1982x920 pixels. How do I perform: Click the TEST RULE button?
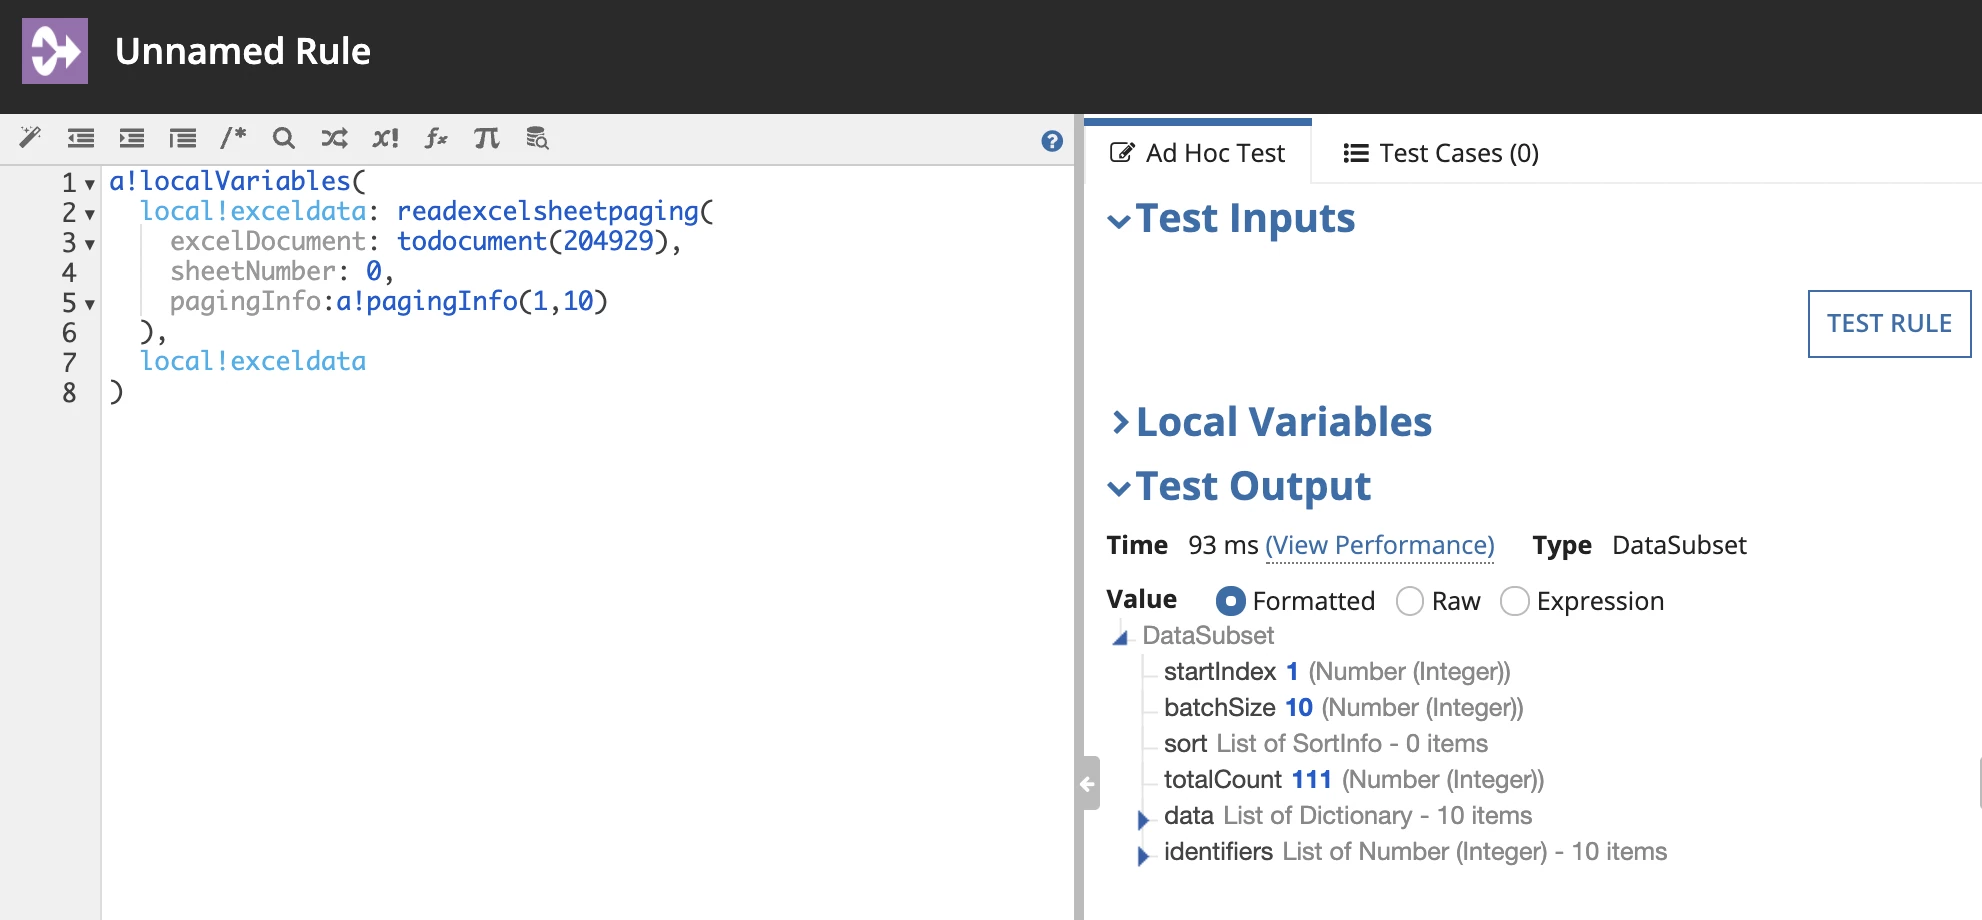(x=1889, y=323)
